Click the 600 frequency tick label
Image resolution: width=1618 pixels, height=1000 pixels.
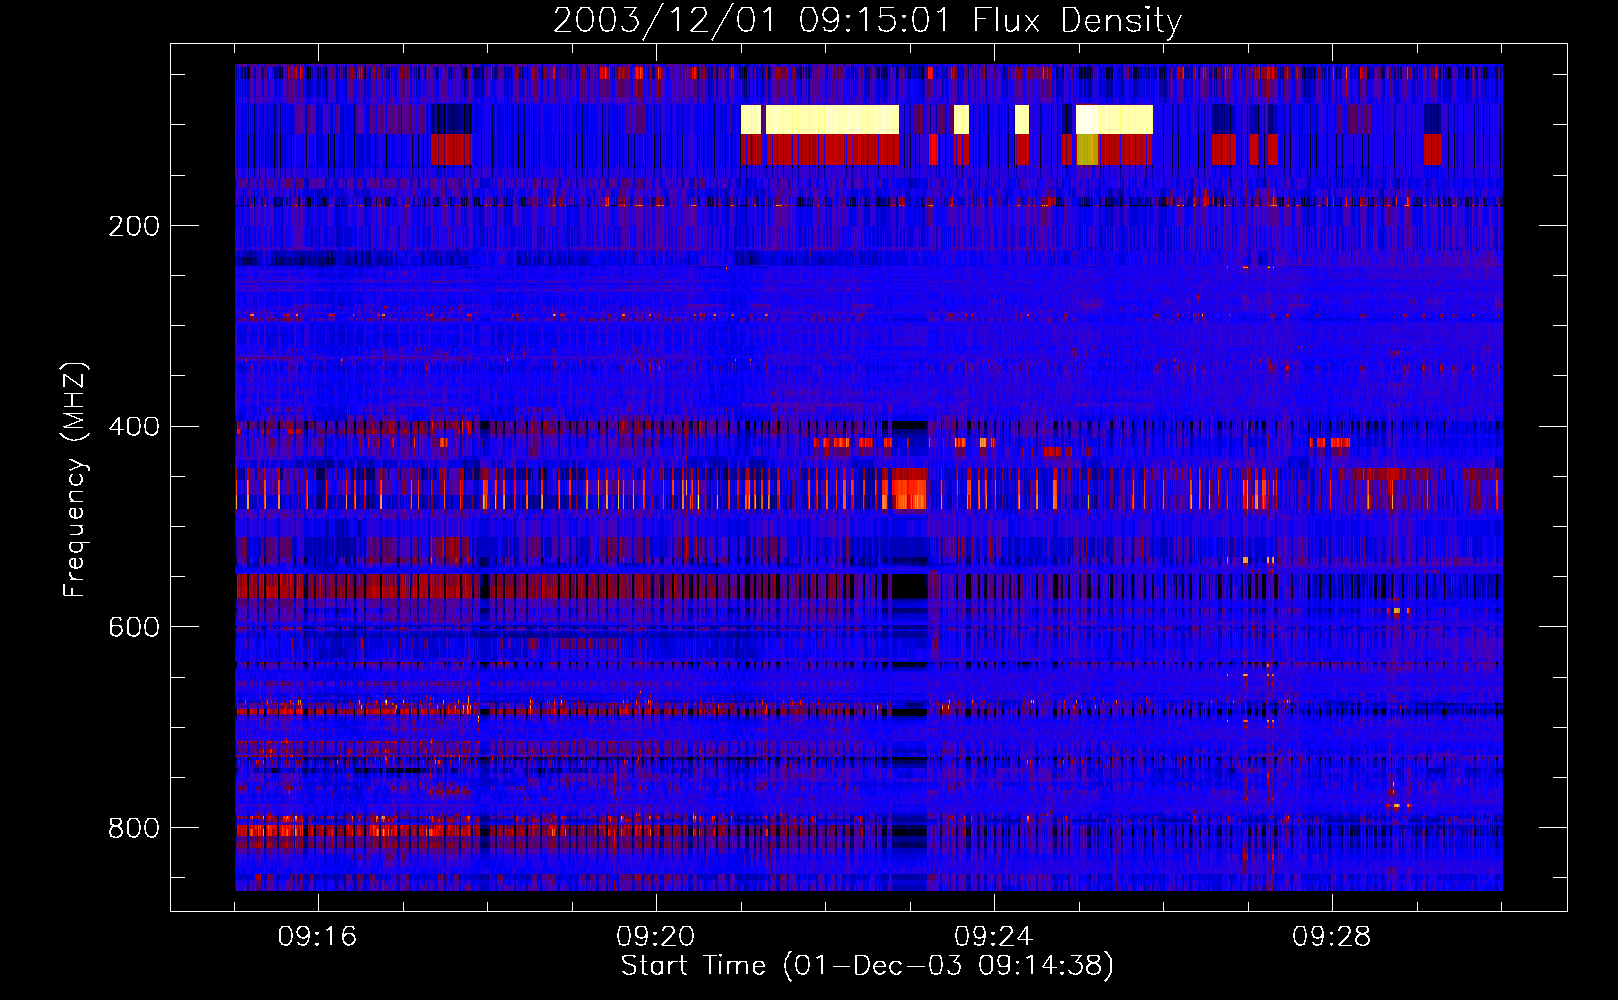pyautogui.click(x=134, y=627)
